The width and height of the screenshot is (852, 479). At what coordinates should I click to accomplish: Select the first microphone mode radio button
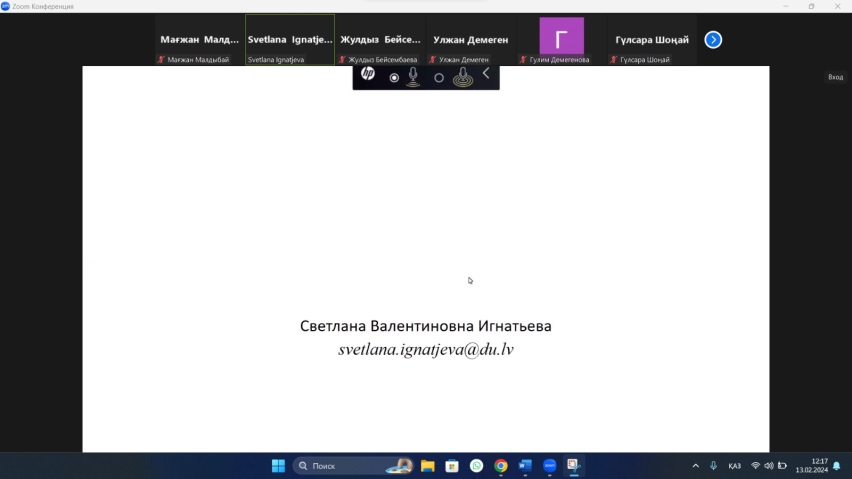click(394, 77)
